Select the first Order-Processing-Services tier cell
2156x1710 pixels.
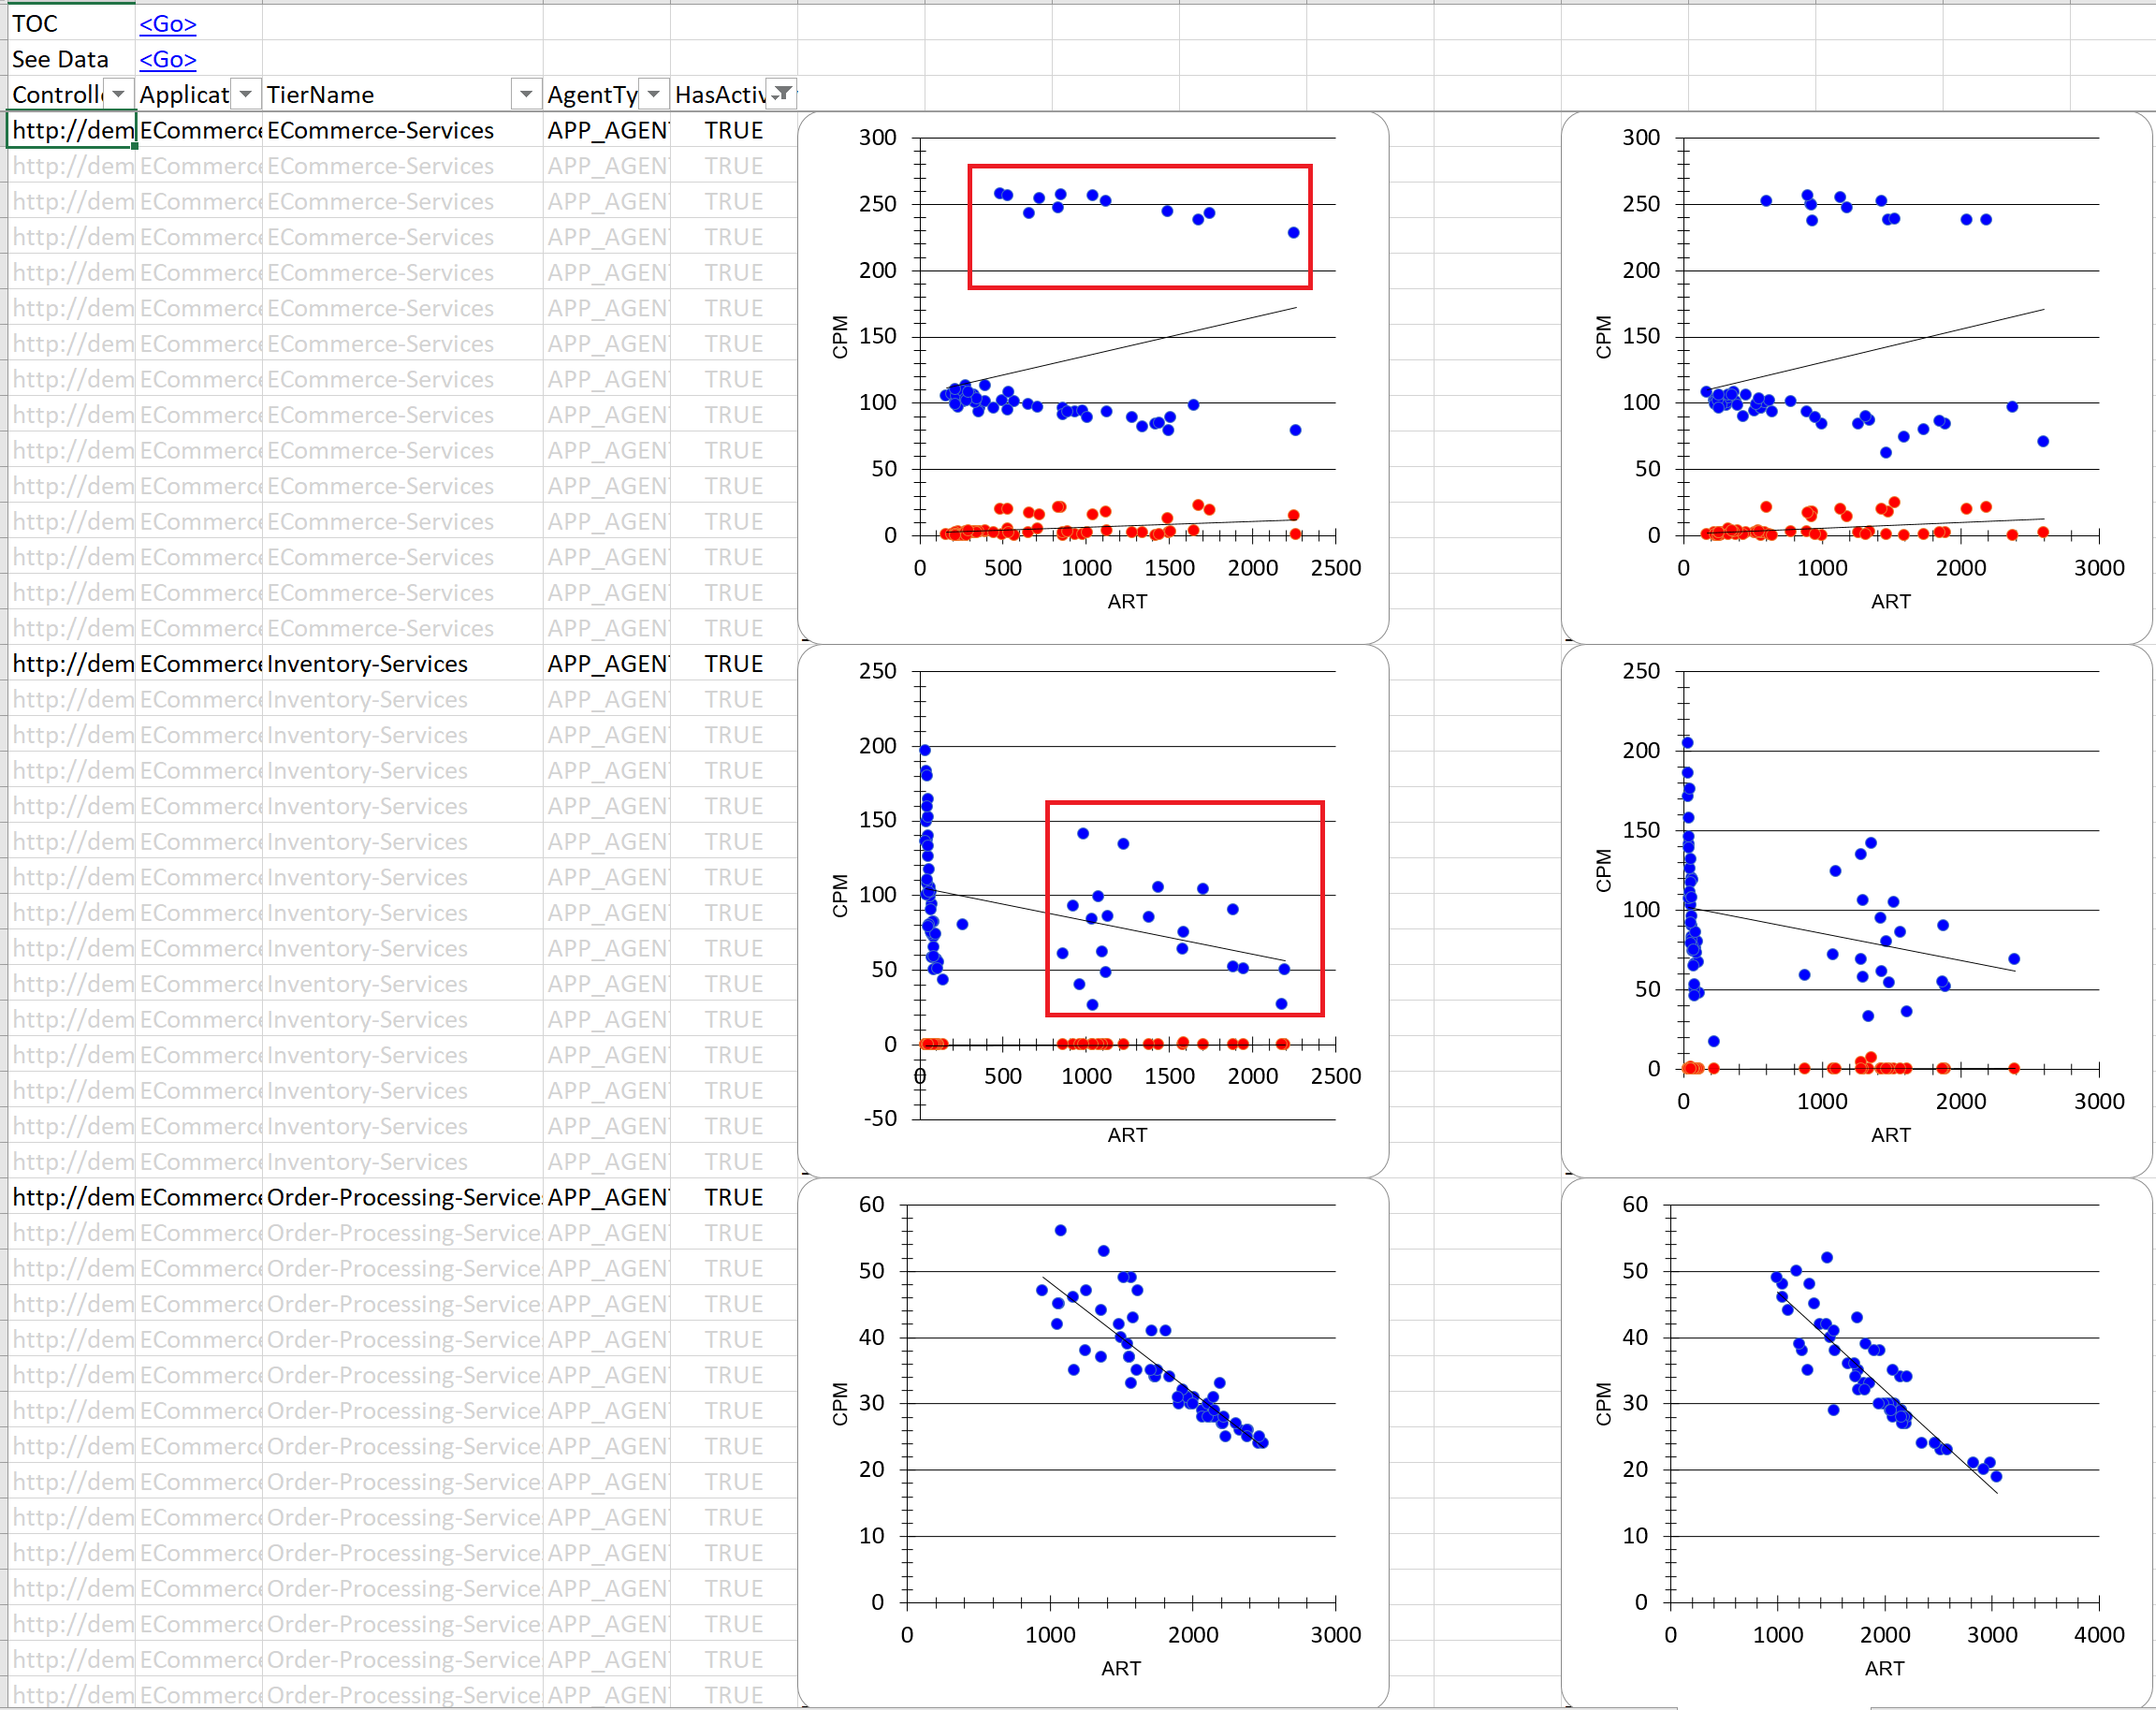click(x=400, y=1197)
